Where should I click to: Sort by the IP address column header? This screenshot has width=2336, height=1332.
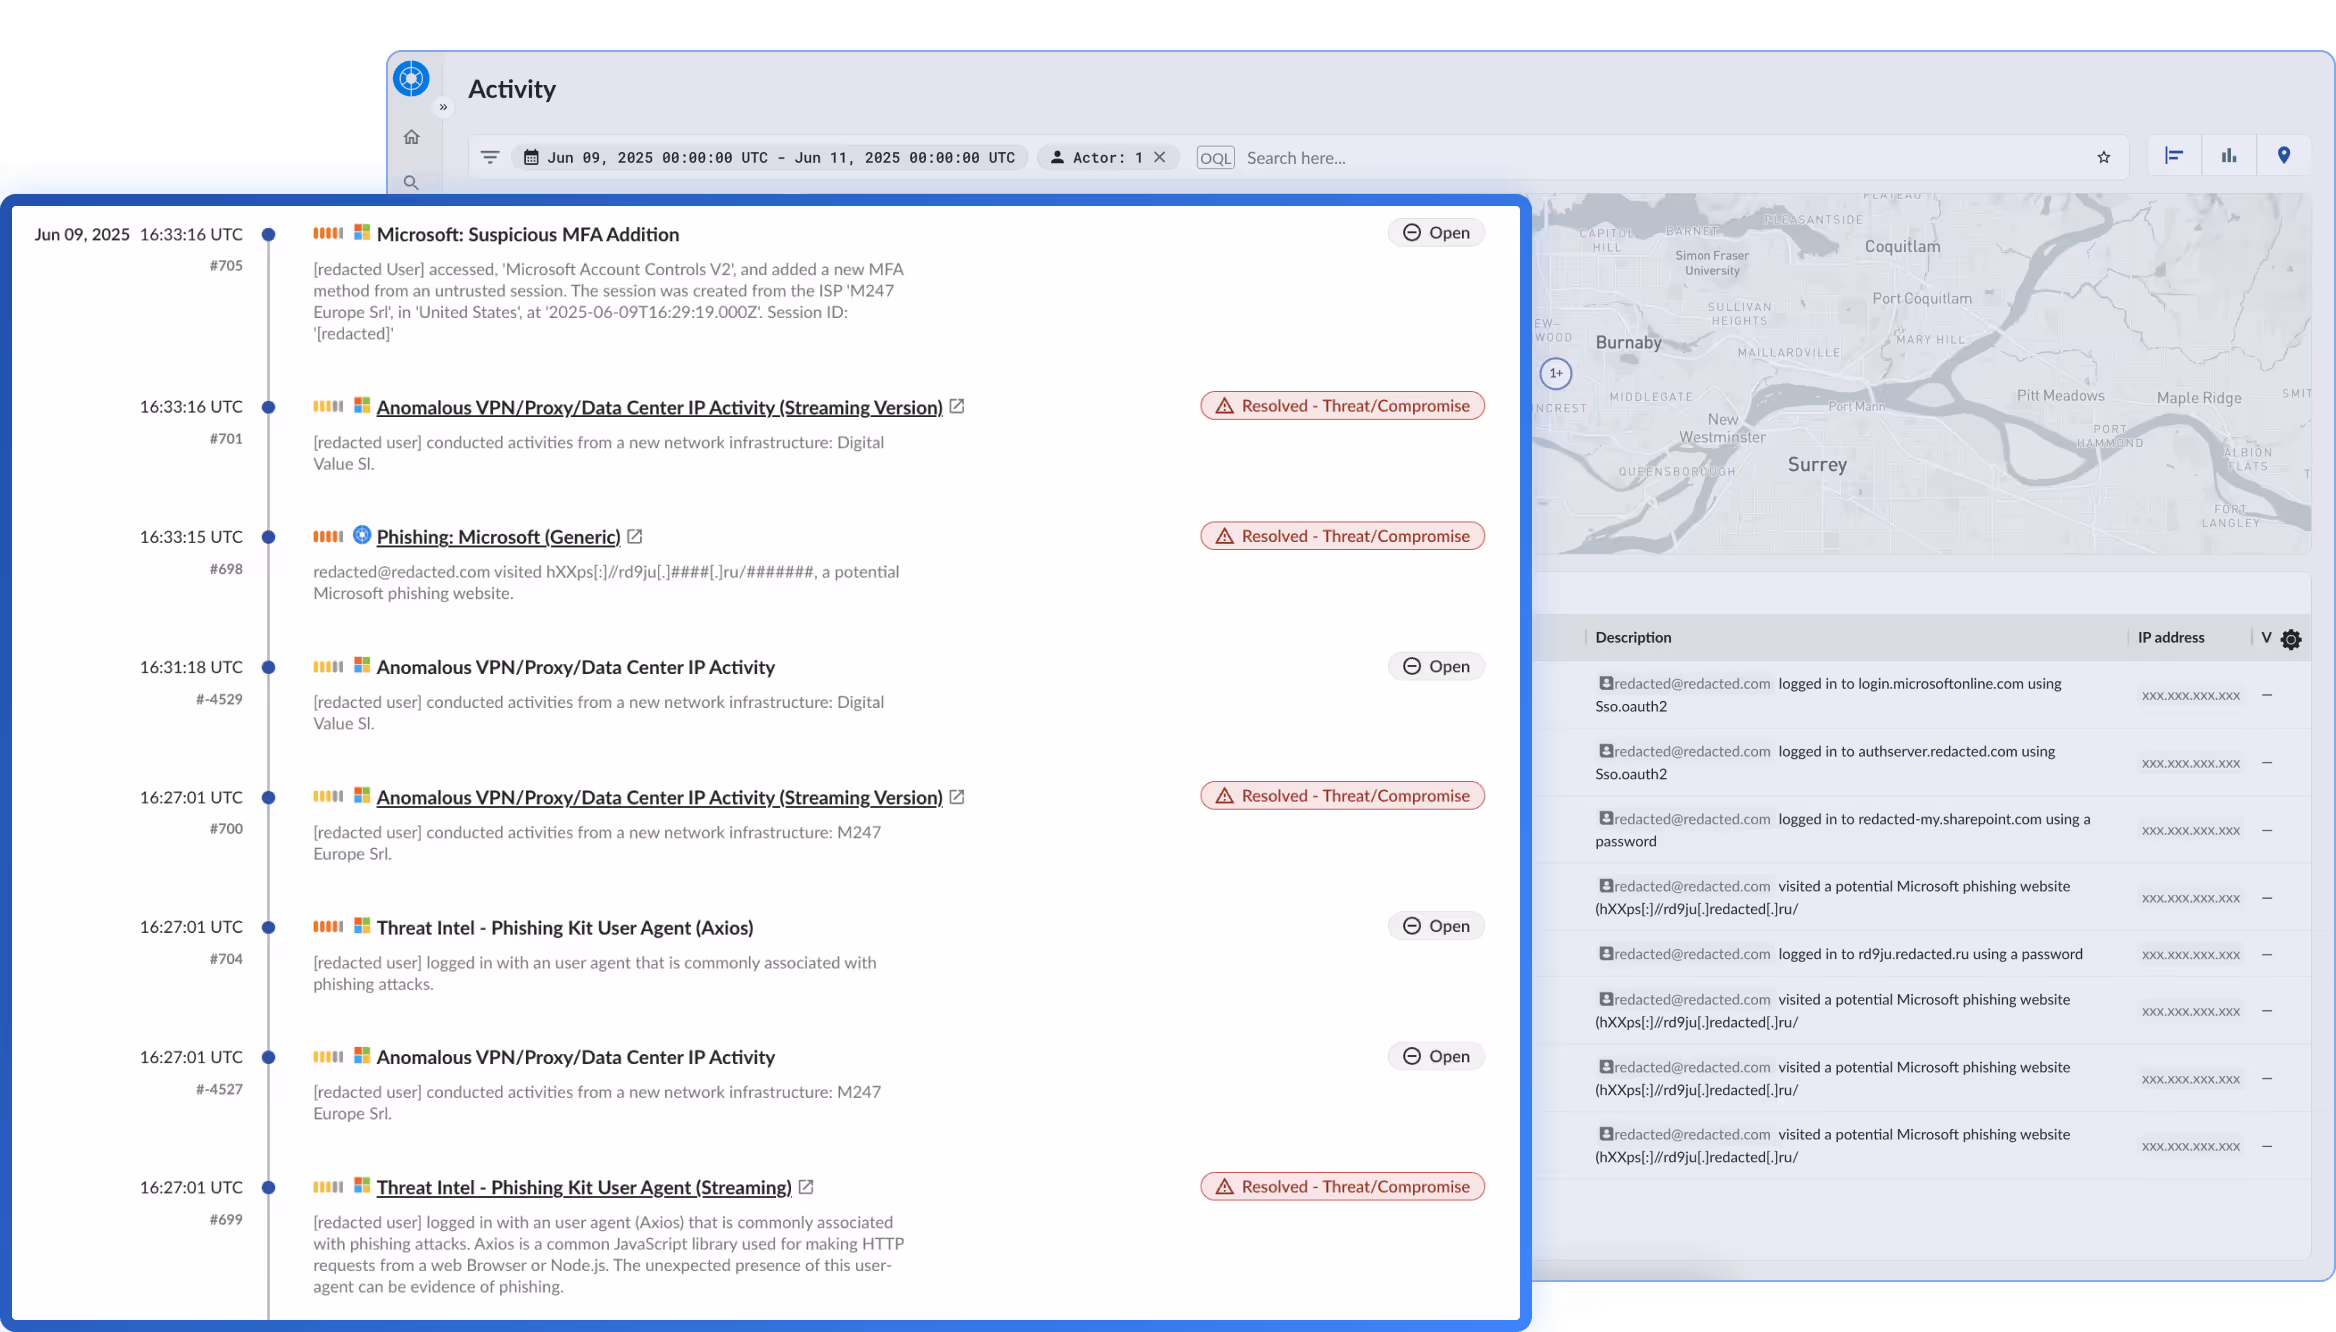point(2171,637)
